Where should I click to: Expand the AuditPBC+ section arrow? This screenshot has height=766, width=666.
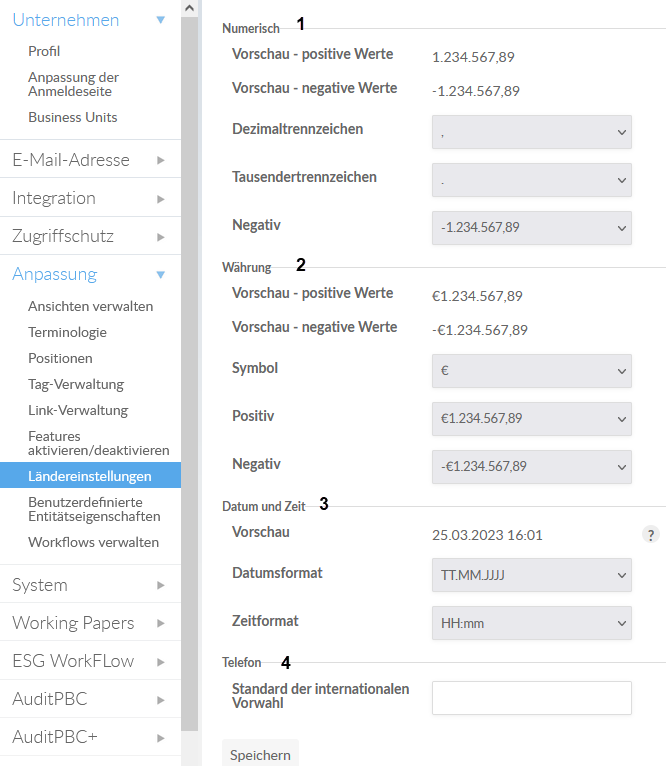(160, 738)
